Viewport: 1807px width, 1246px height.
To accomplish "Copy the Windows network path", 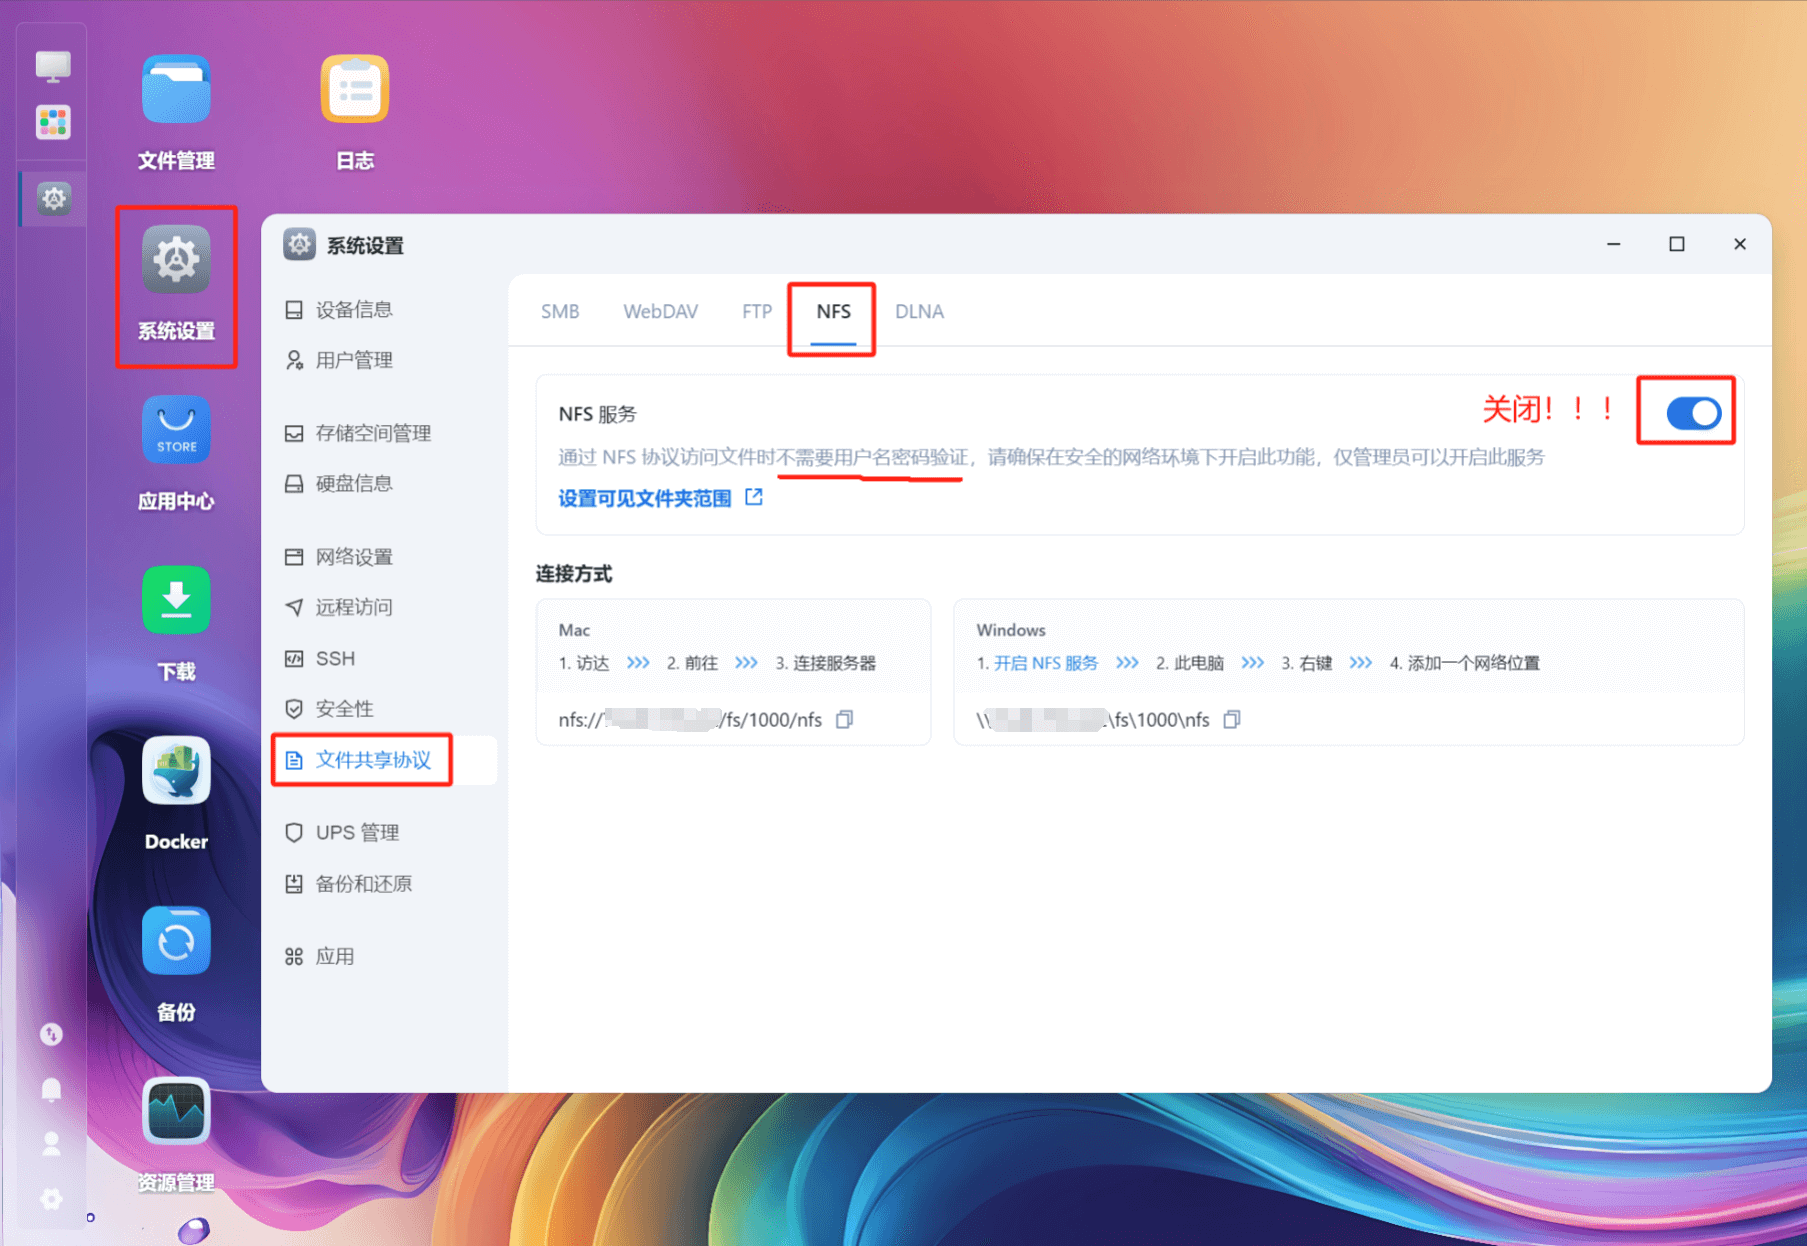I will coord(1231,719).
